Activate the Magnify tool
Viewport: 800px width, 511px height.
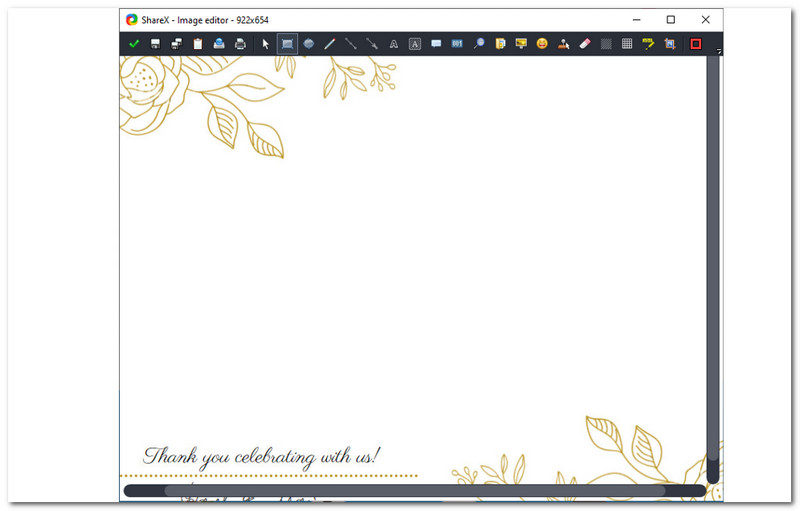click(x=479, y=44)
